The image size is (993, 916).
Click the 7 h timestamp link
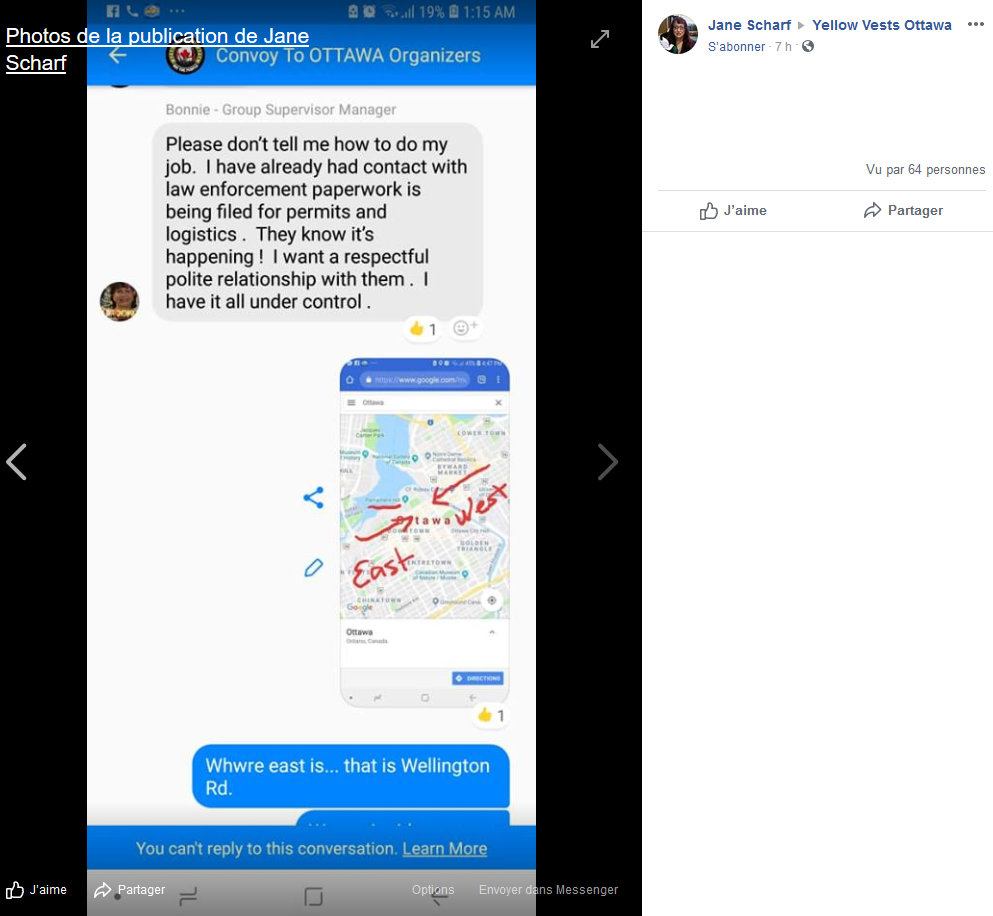(x=783, y=47)
